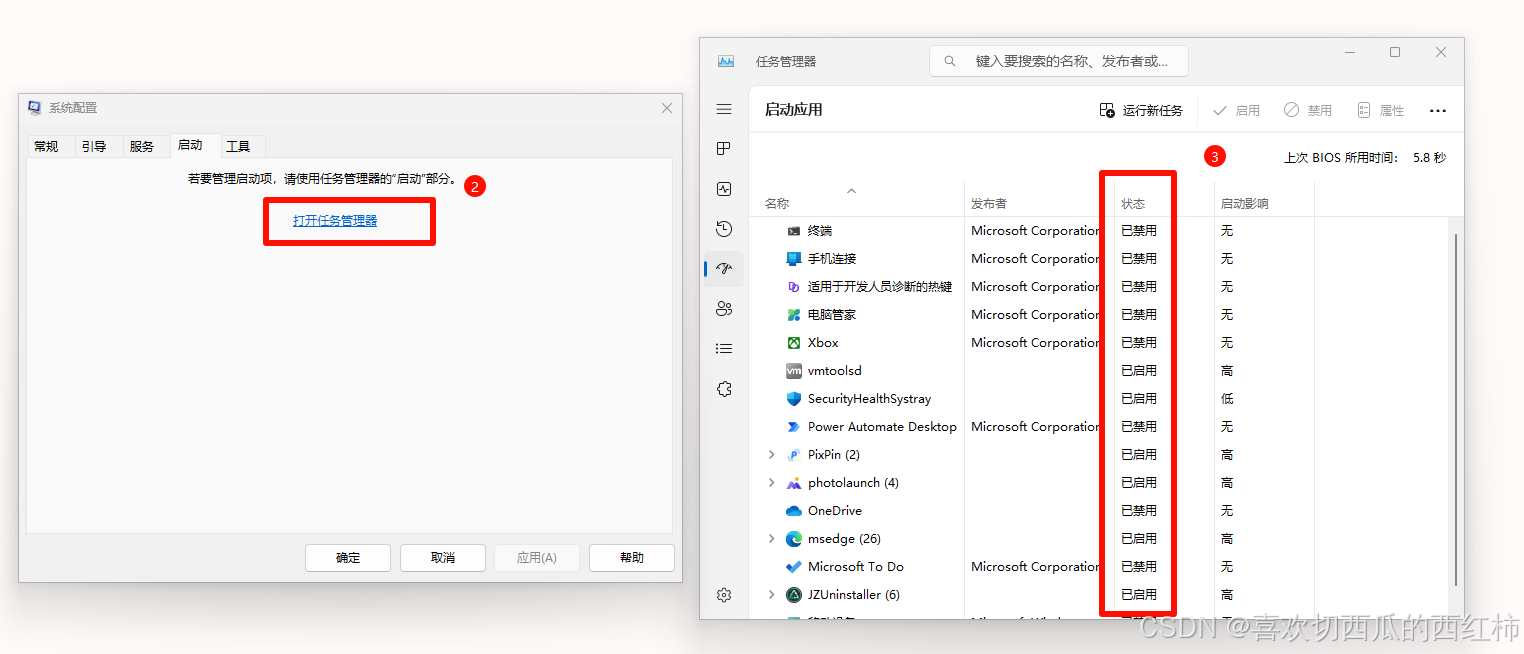Collapse sort arrow above 名称 column
The image size is (1524, 654).
tap(851, 189)
